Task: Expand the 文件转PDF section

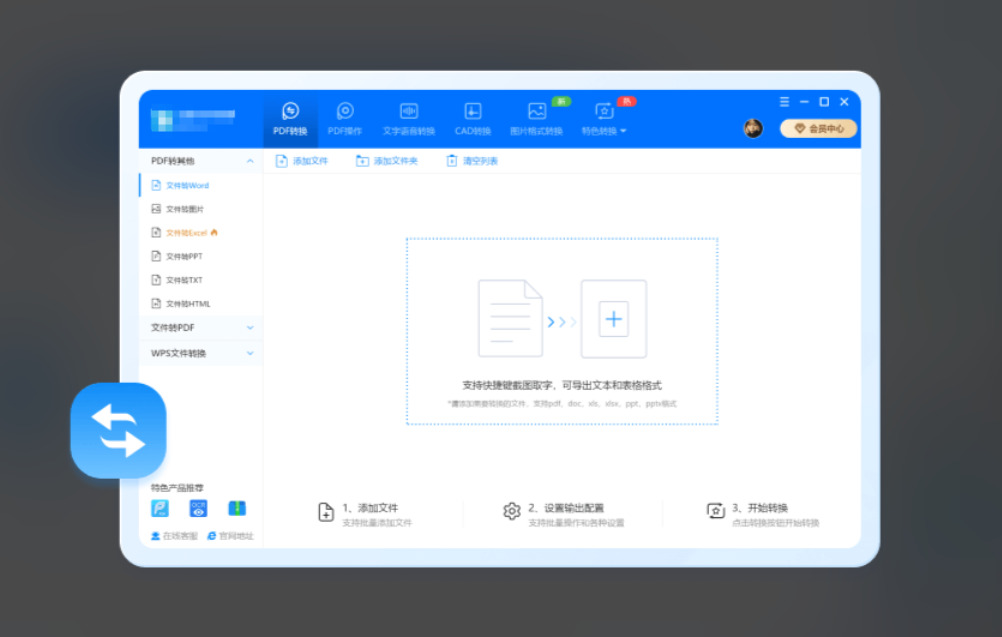Action: (201, 328)
